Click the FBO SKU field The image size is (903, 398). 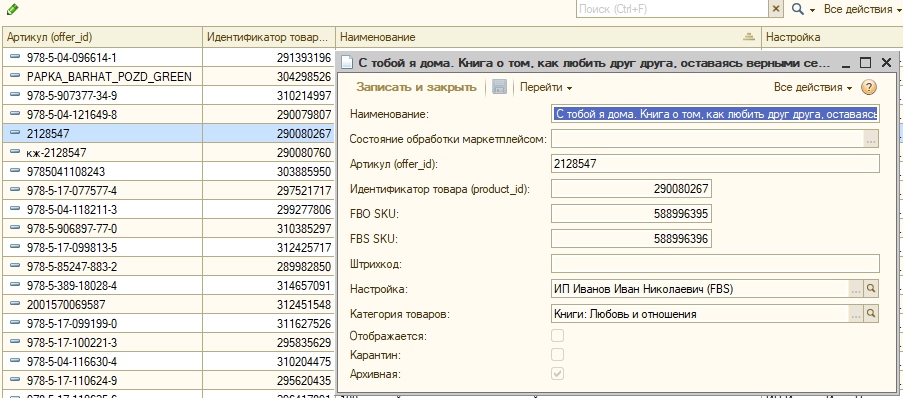tap(631, 214)
